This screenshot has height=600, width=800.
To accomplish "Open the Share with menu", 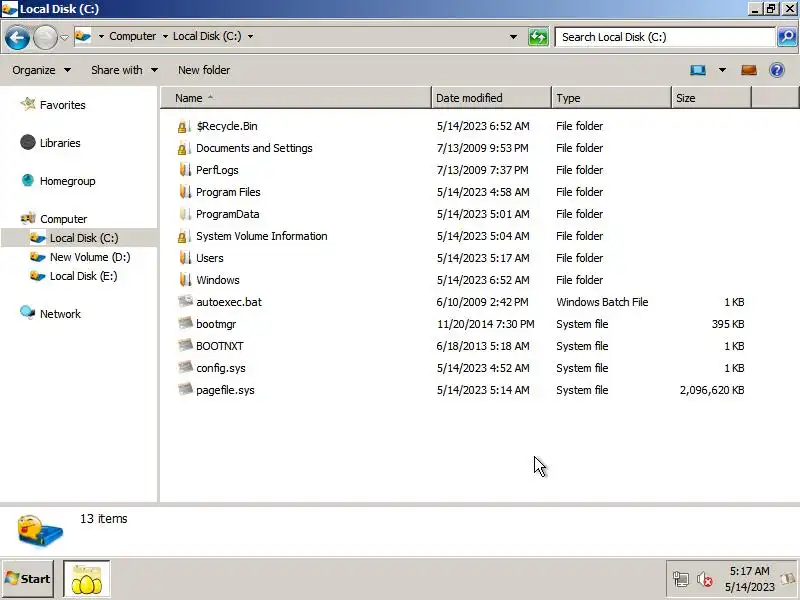I will pos(124,70).
